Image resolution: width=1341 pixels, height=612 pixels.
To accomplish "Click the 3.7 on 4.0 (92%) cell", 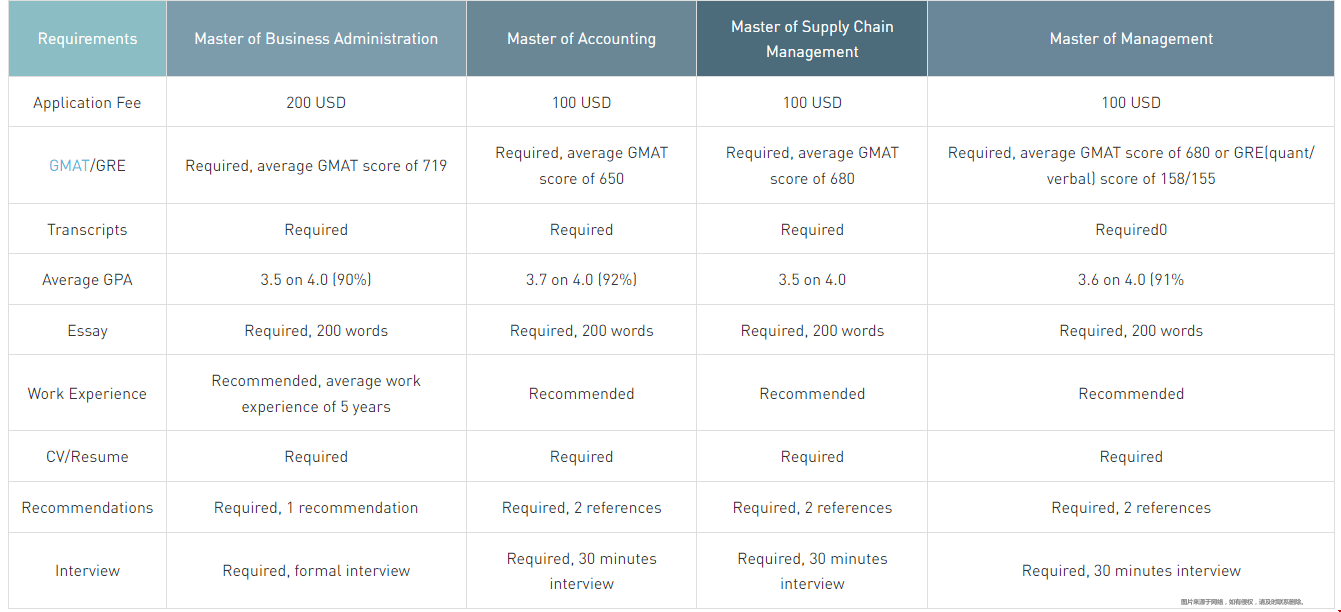I will pyautogui.click(x=581, y=280).
